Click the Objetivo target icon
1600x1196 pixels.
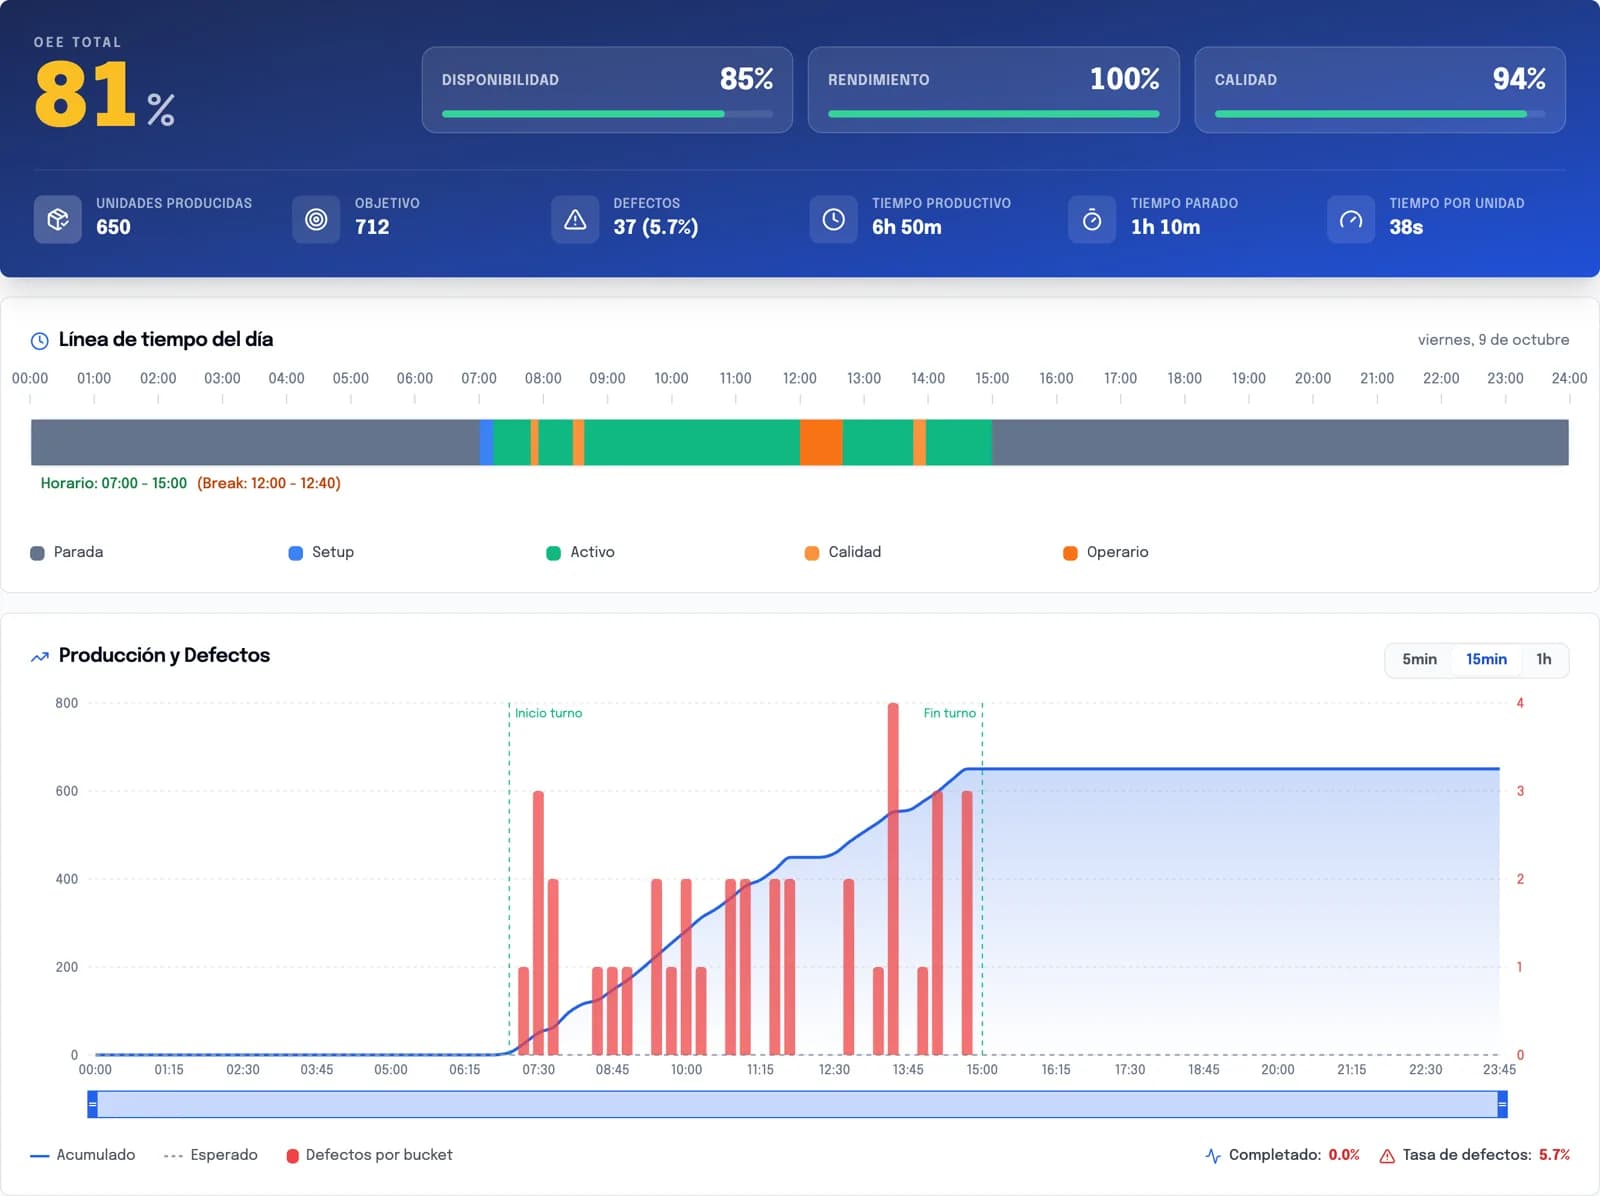coord(316,219)
